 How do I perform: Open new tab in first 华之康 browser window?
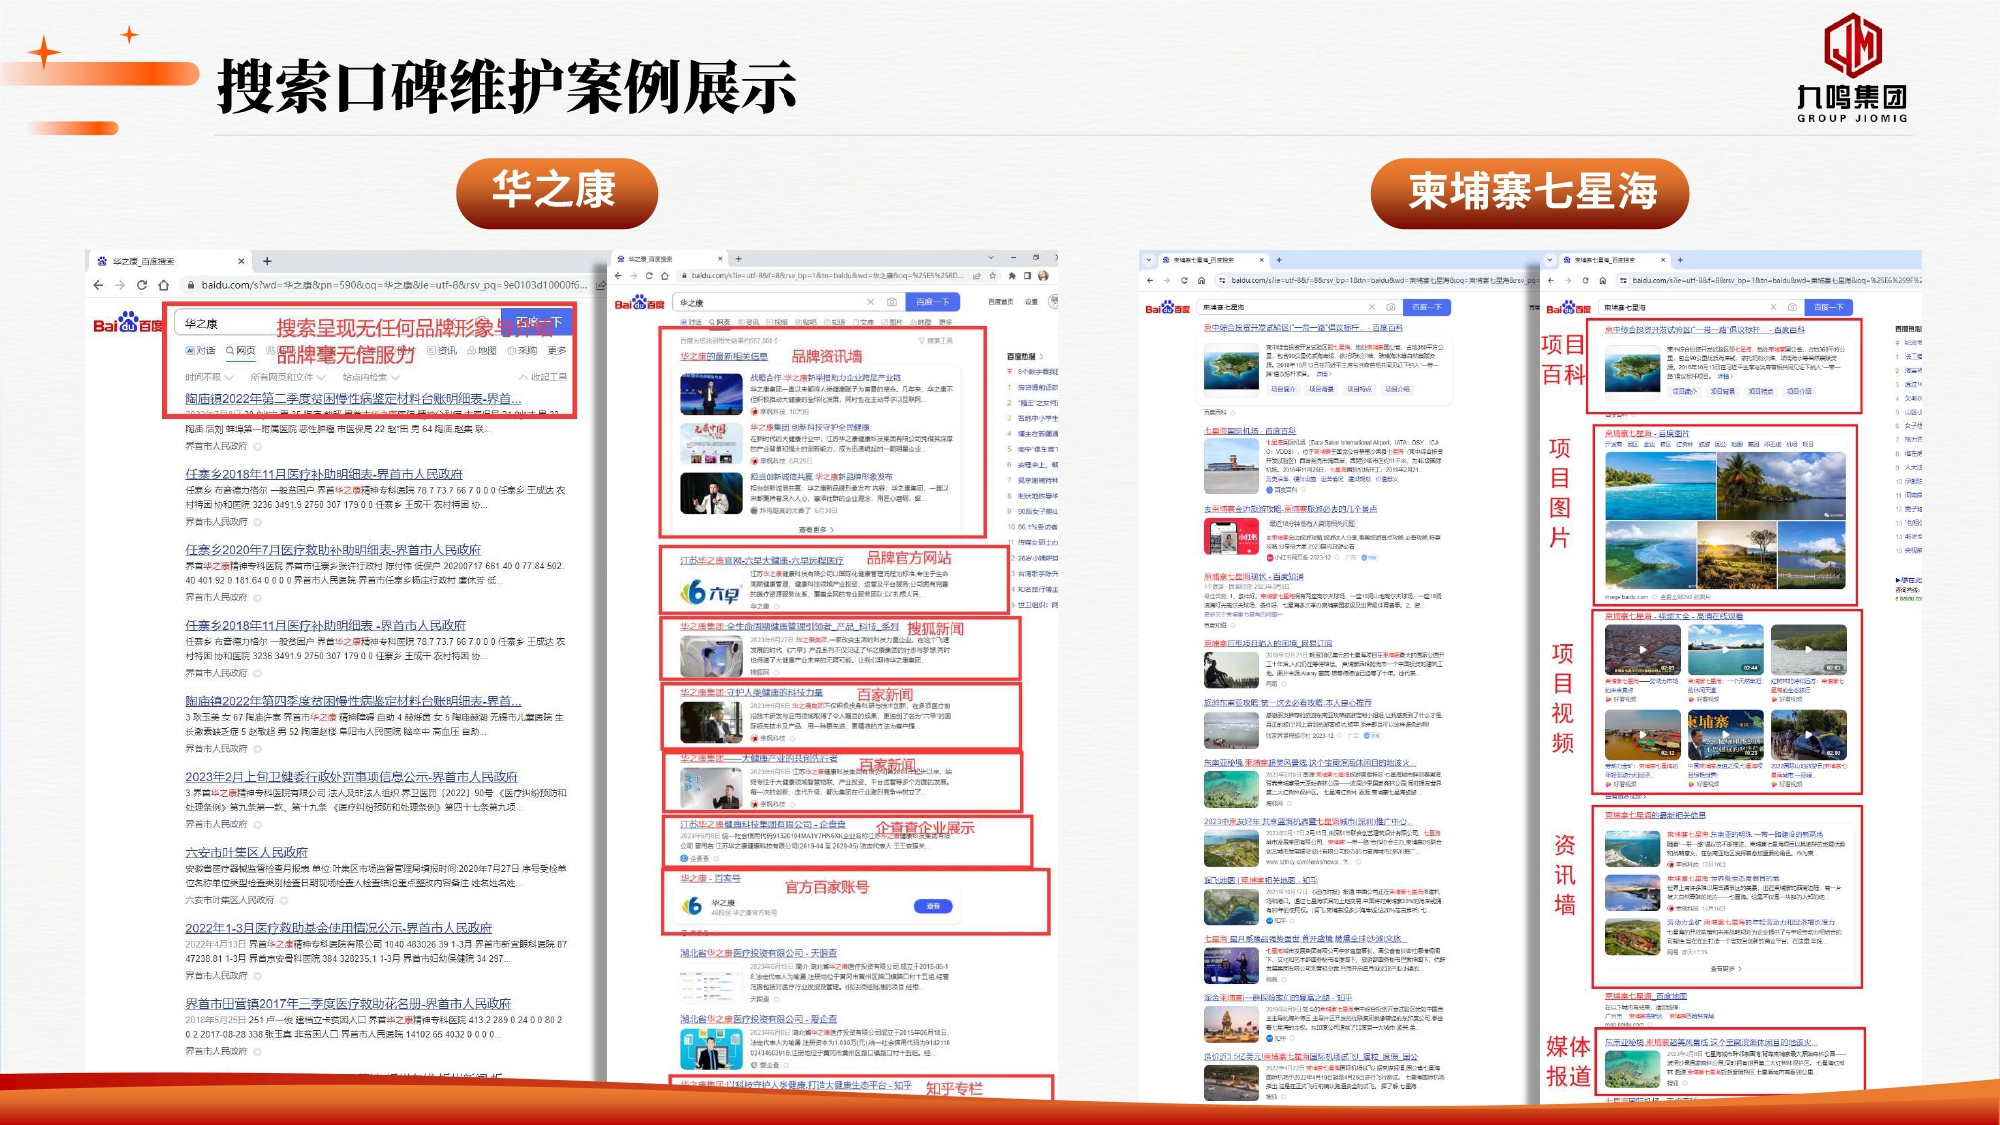pyautogui.click(x=267, y=261)
